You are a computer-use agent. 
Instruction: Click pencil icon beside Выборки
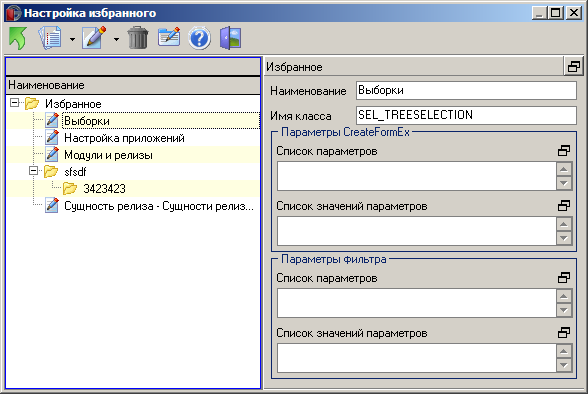coord(52,120)
